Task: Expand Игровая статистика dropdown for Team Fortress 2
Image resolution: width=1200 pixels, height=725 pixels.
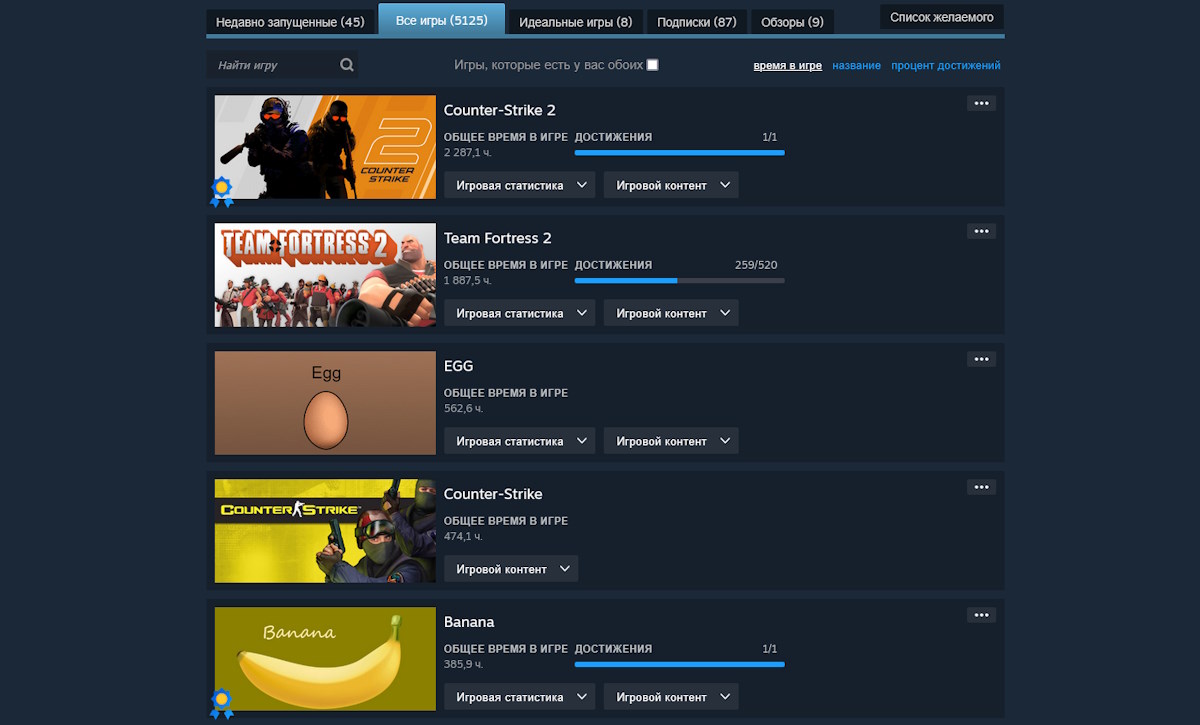Action: coord(520,313)
